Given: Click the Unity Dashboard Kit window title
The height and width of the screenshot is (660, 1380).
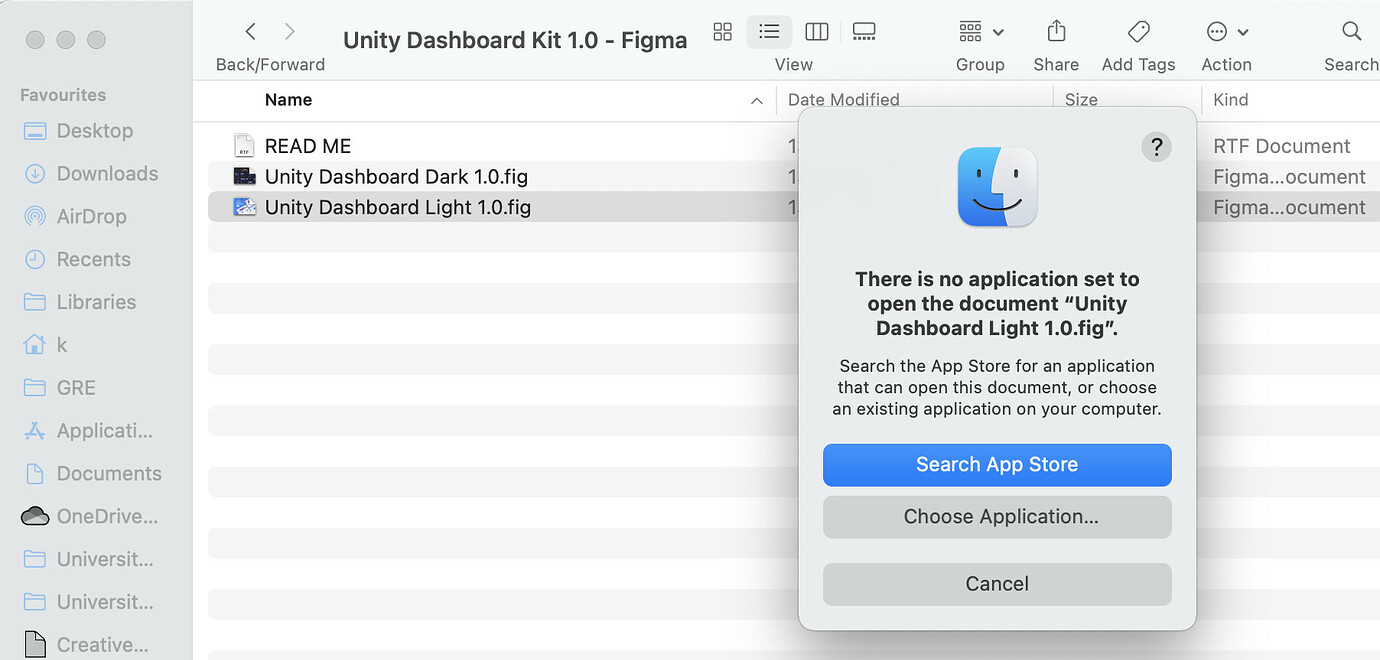Looking at the screenshot, I should pos(515,40).
